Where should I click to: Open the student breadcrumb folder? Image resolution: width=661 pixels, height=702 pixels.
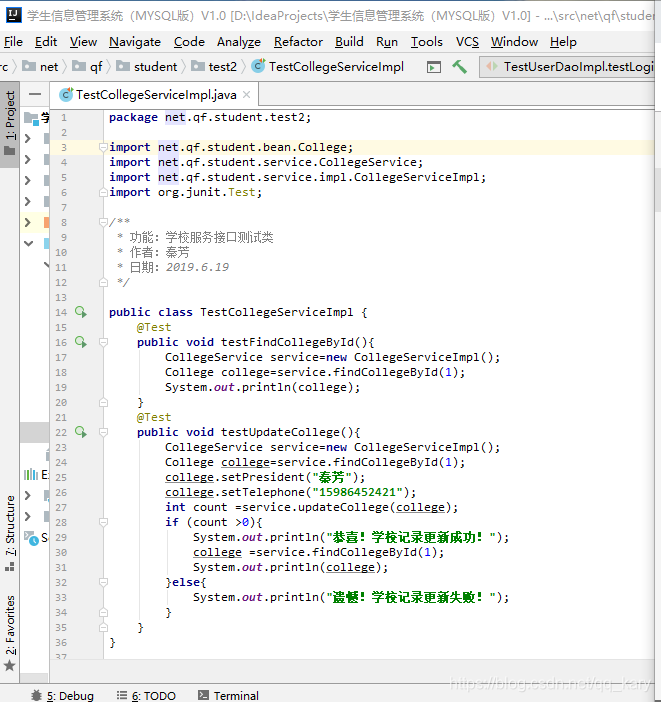(x=147, y=66)
